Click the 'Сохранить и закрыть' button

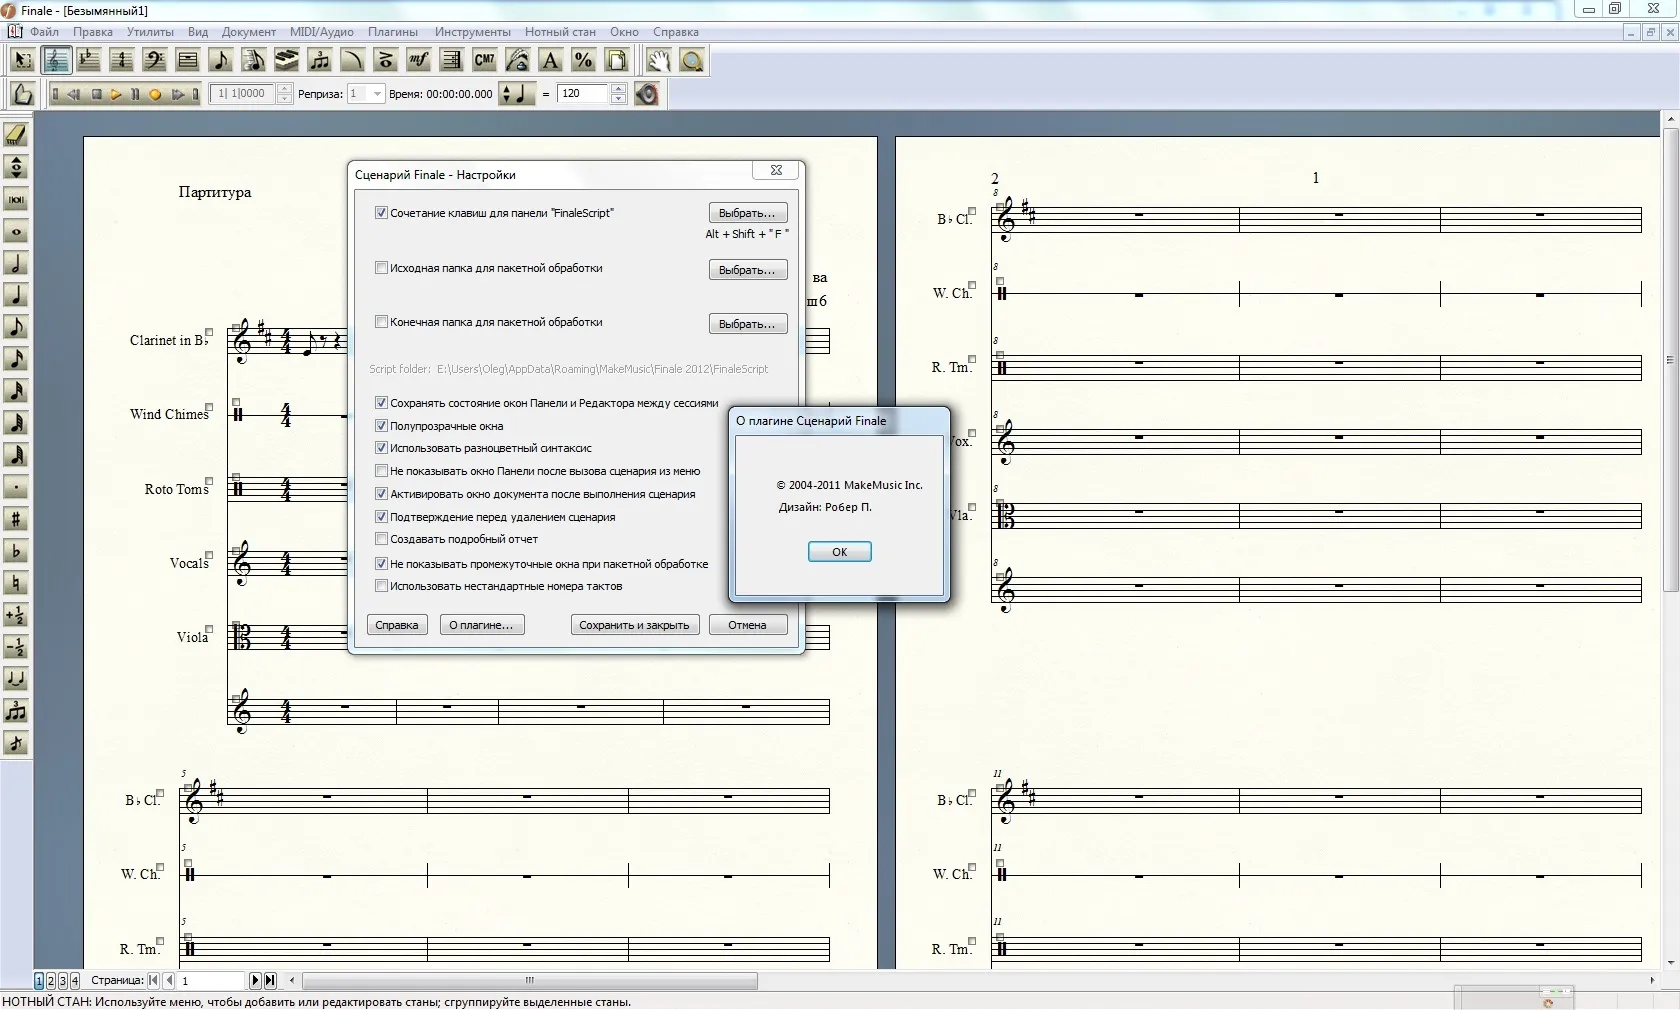[634, 625]
